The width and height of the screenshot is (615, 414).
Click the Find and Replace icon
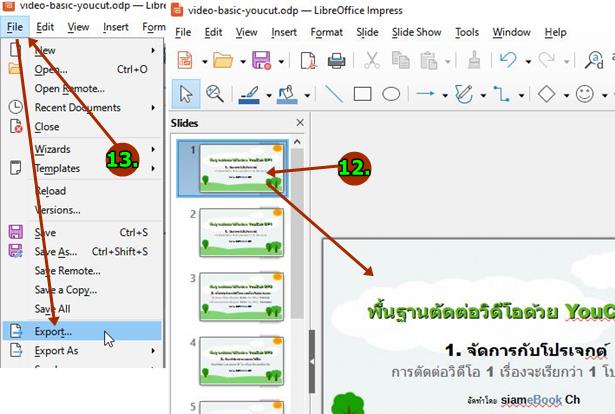pyautogui.click(x=594, y=61)
